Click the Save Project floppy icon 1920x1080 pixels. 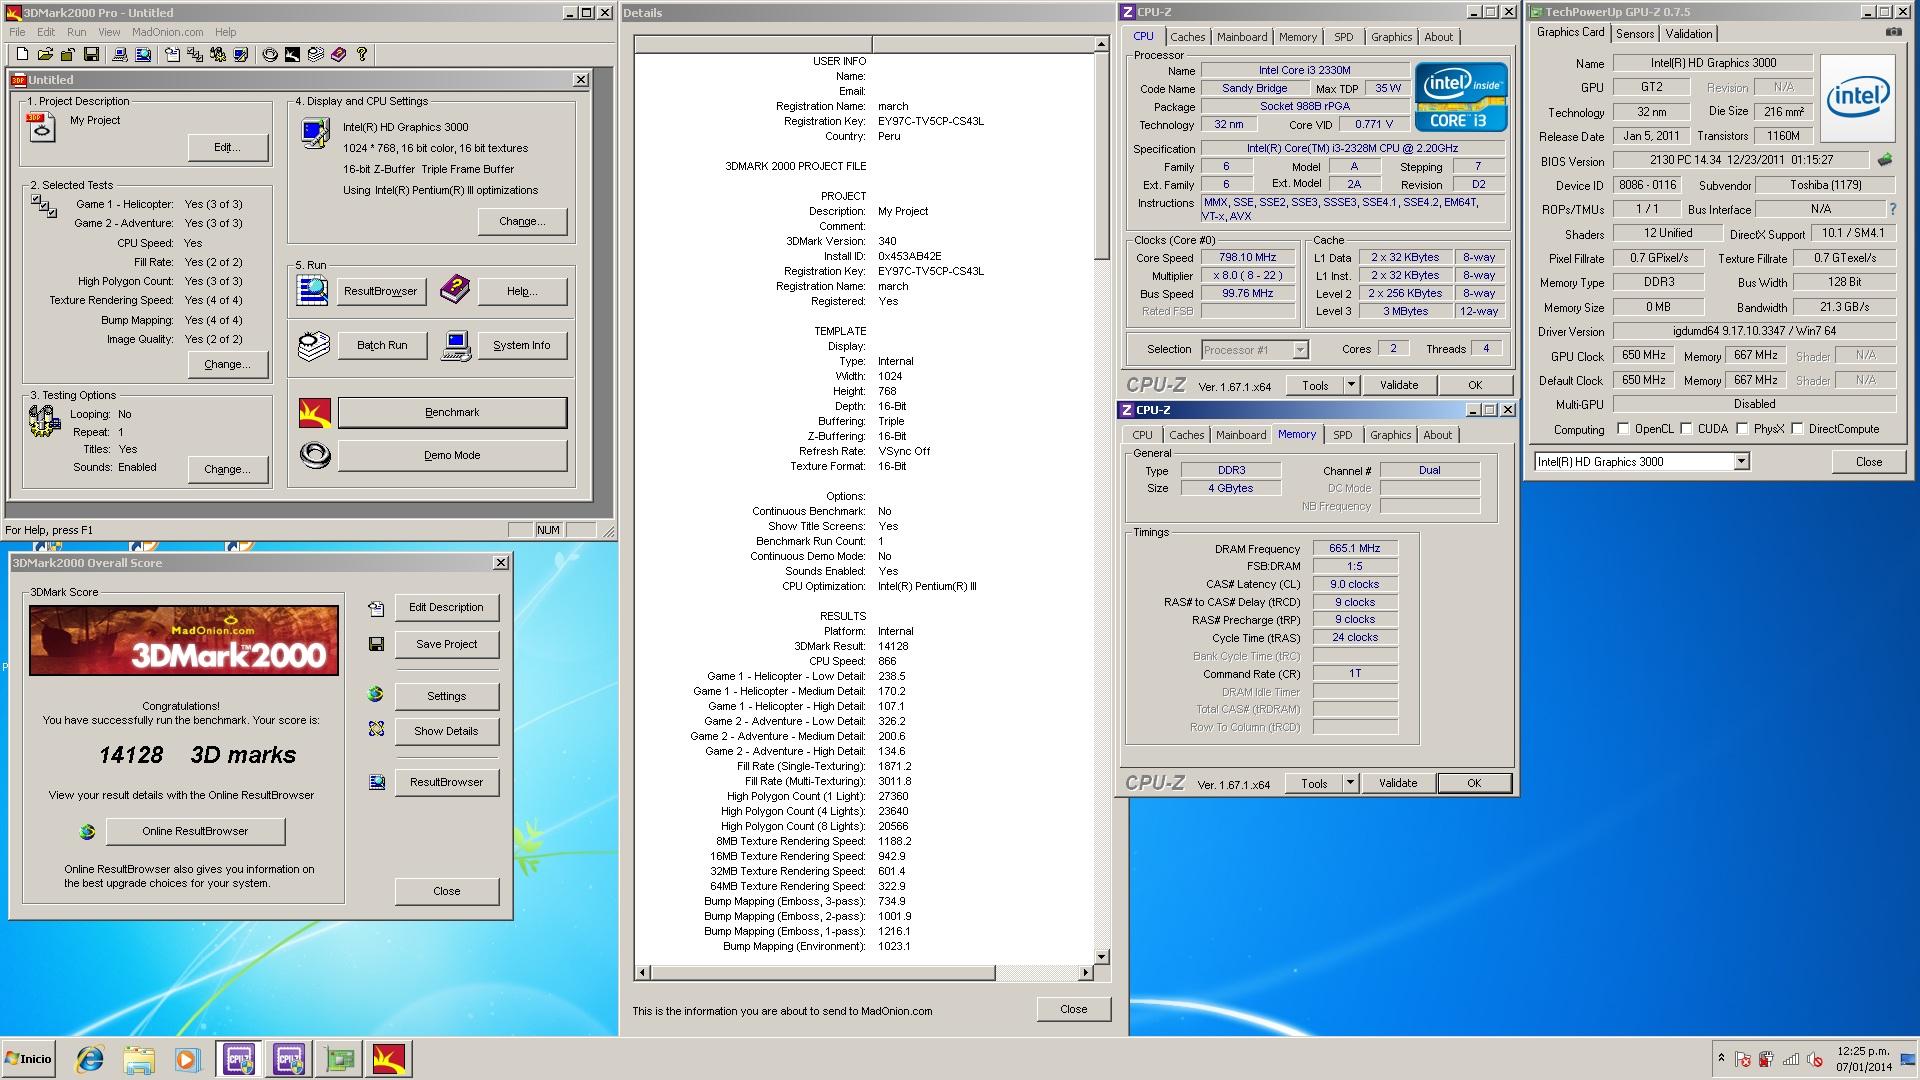(376, 644)
